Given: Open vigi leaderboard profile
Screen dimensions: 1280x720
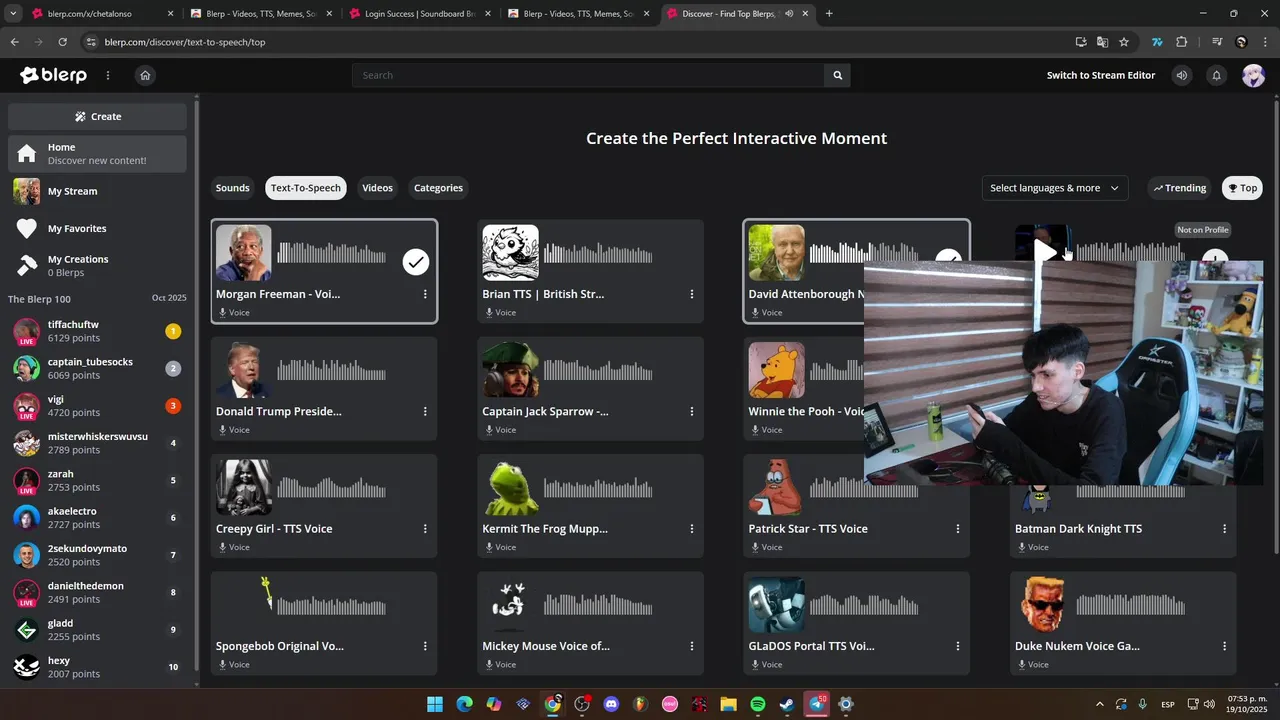Looking at the screenshot, I should (97, 406).
